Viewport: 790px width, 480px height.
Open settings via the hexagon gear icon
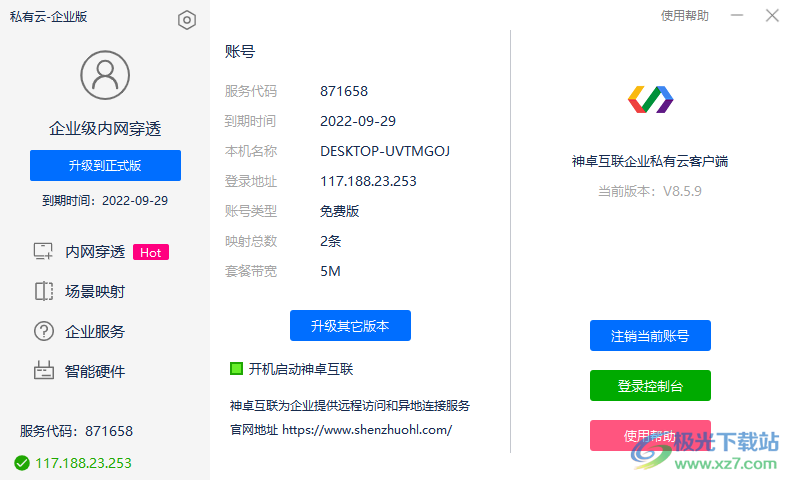186,20
